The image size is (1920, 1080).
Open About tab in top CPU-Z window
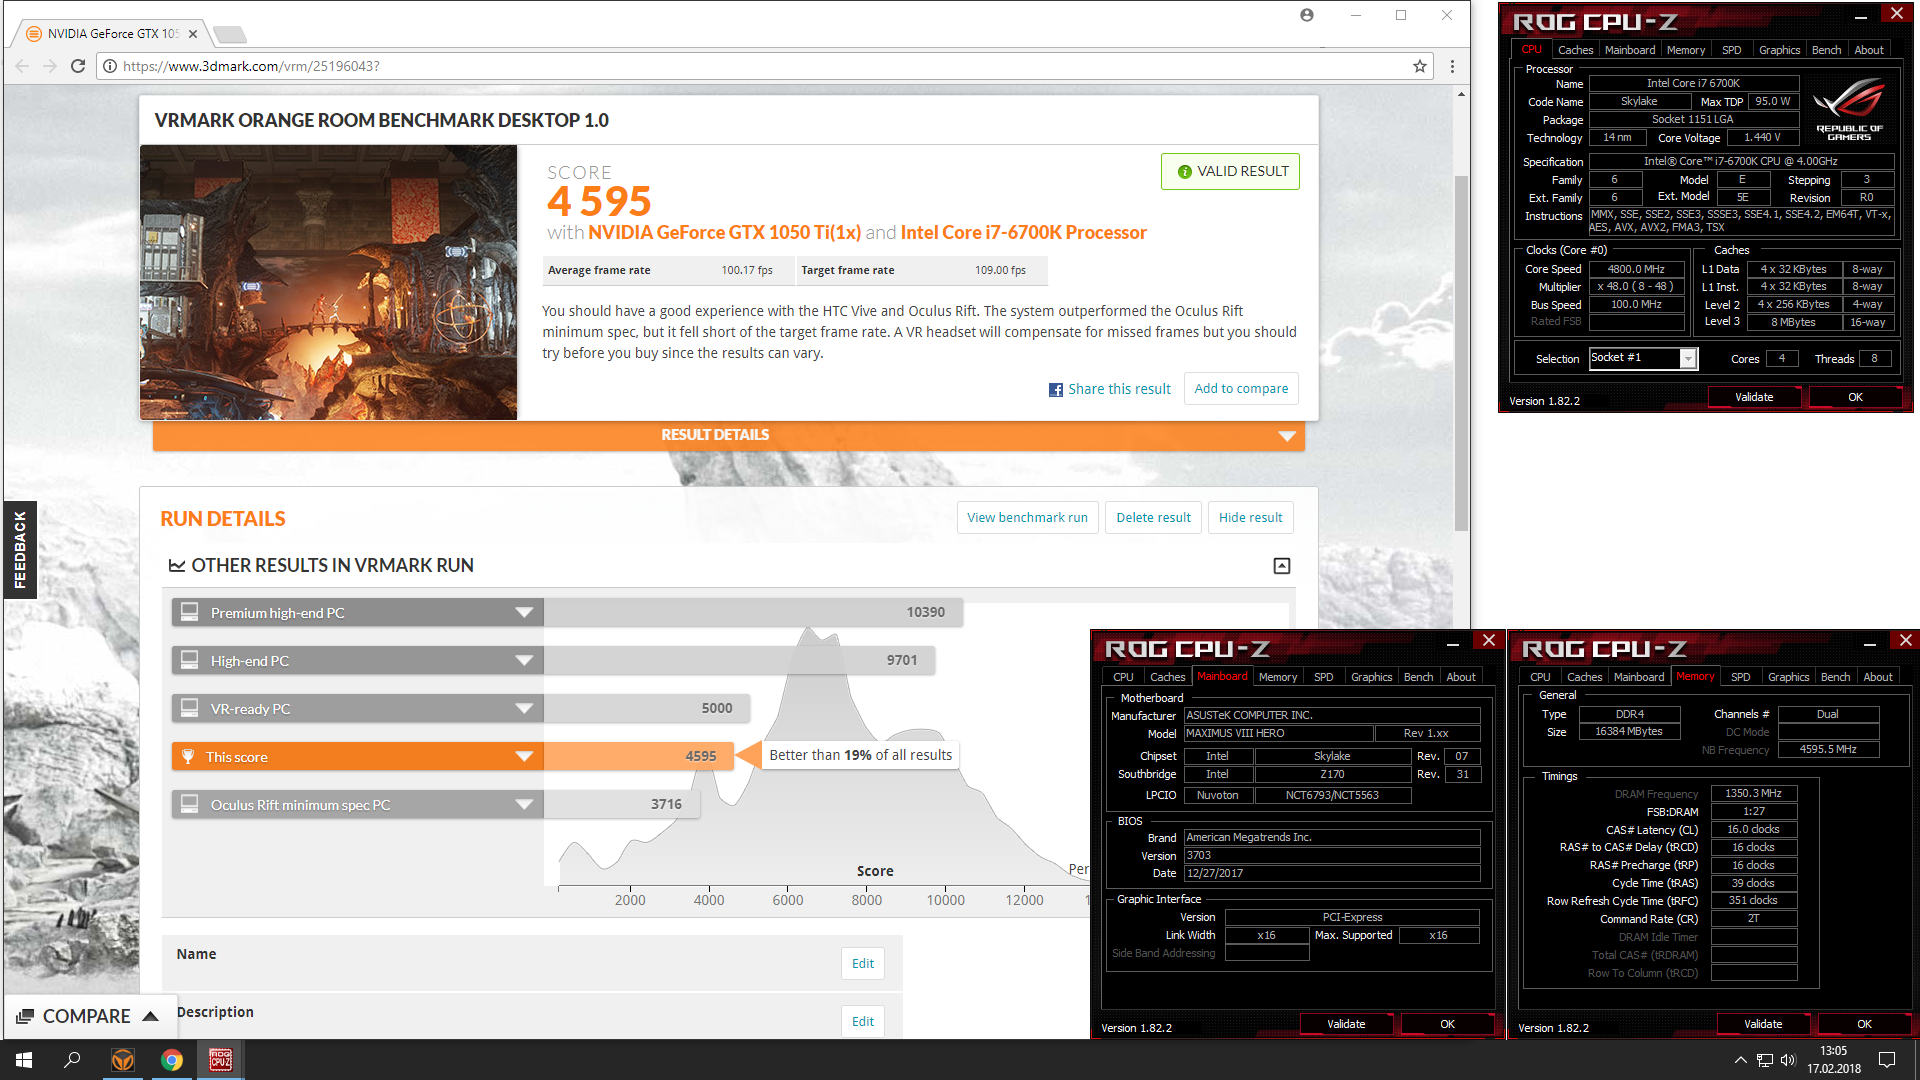pyautogui.click(x=1869, y=50)
